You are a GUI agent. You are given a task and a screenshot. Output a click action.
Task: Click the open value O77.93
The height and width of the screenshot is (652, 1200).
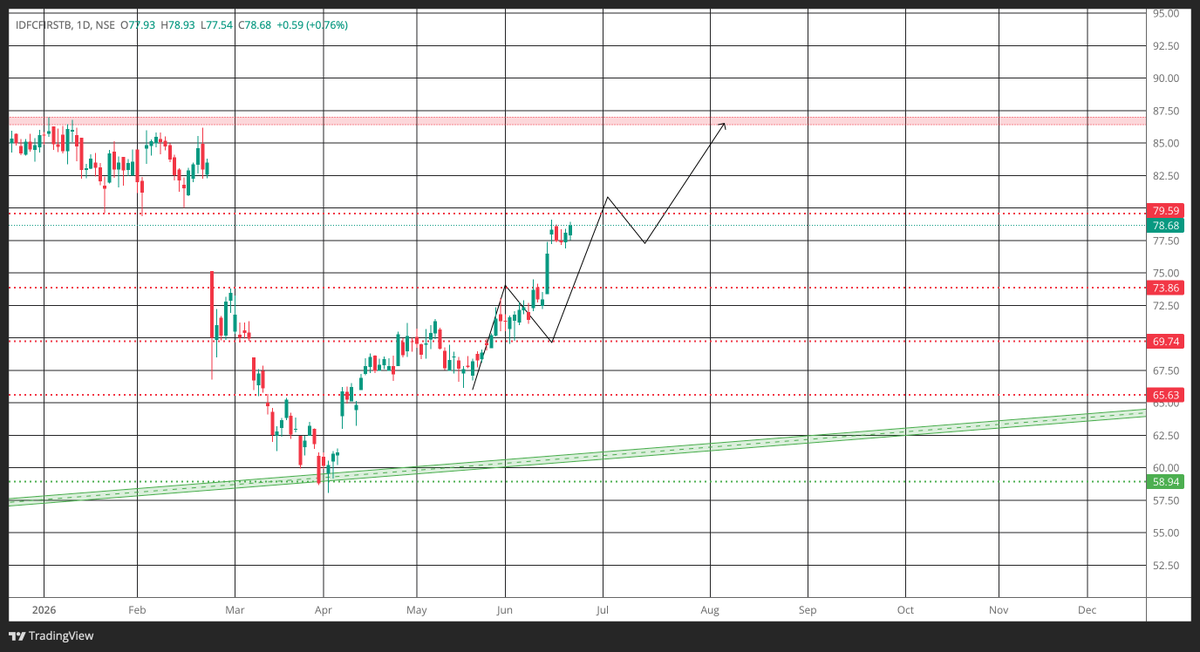click(140, 25)
